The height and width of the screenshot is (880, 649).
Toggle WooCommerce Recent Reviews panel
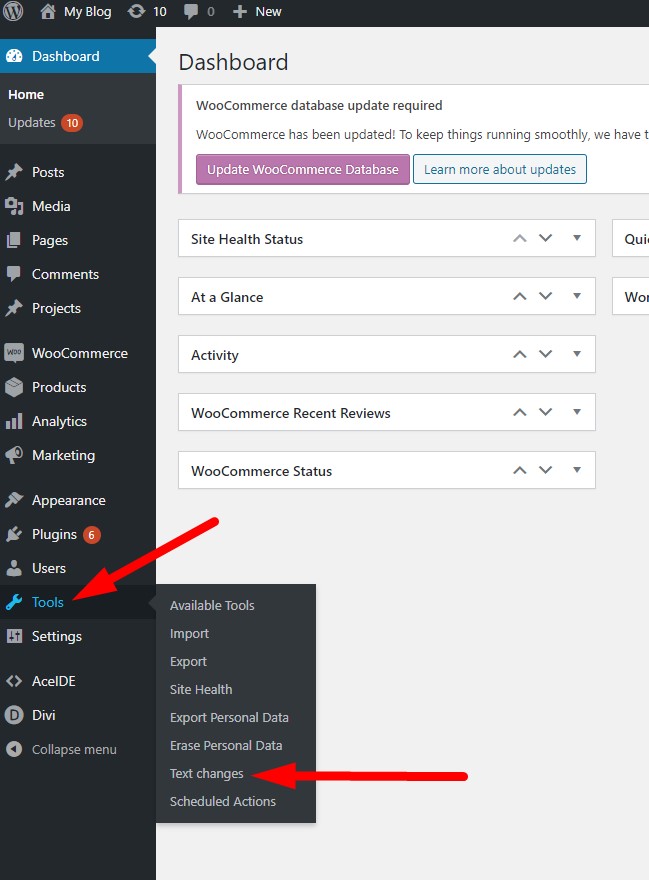tap(577, 412)
